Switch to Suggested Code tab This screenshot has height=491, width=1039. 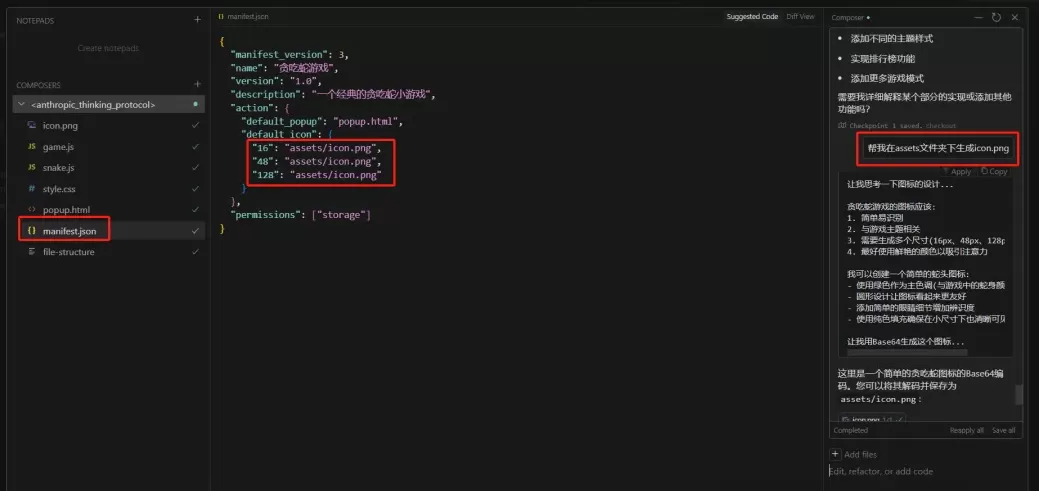coord(752,17)
